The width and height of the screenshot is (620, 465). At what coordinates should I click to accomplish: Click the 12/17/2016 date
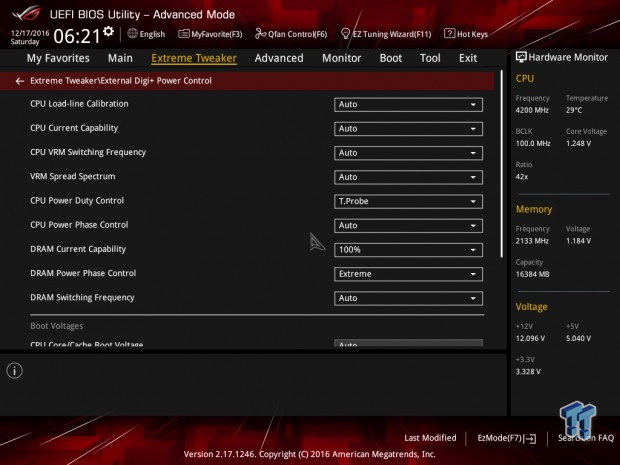[x=30, y=33]
